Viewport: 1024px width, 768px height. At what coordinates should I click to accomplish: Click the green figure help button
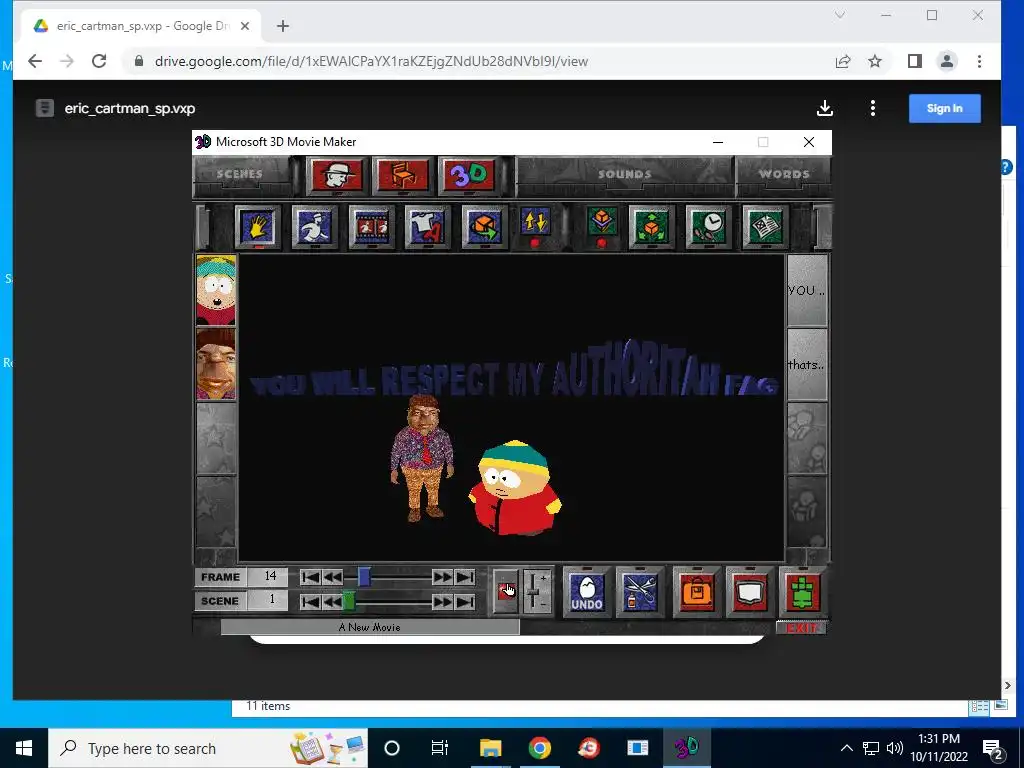coord(803,592)
